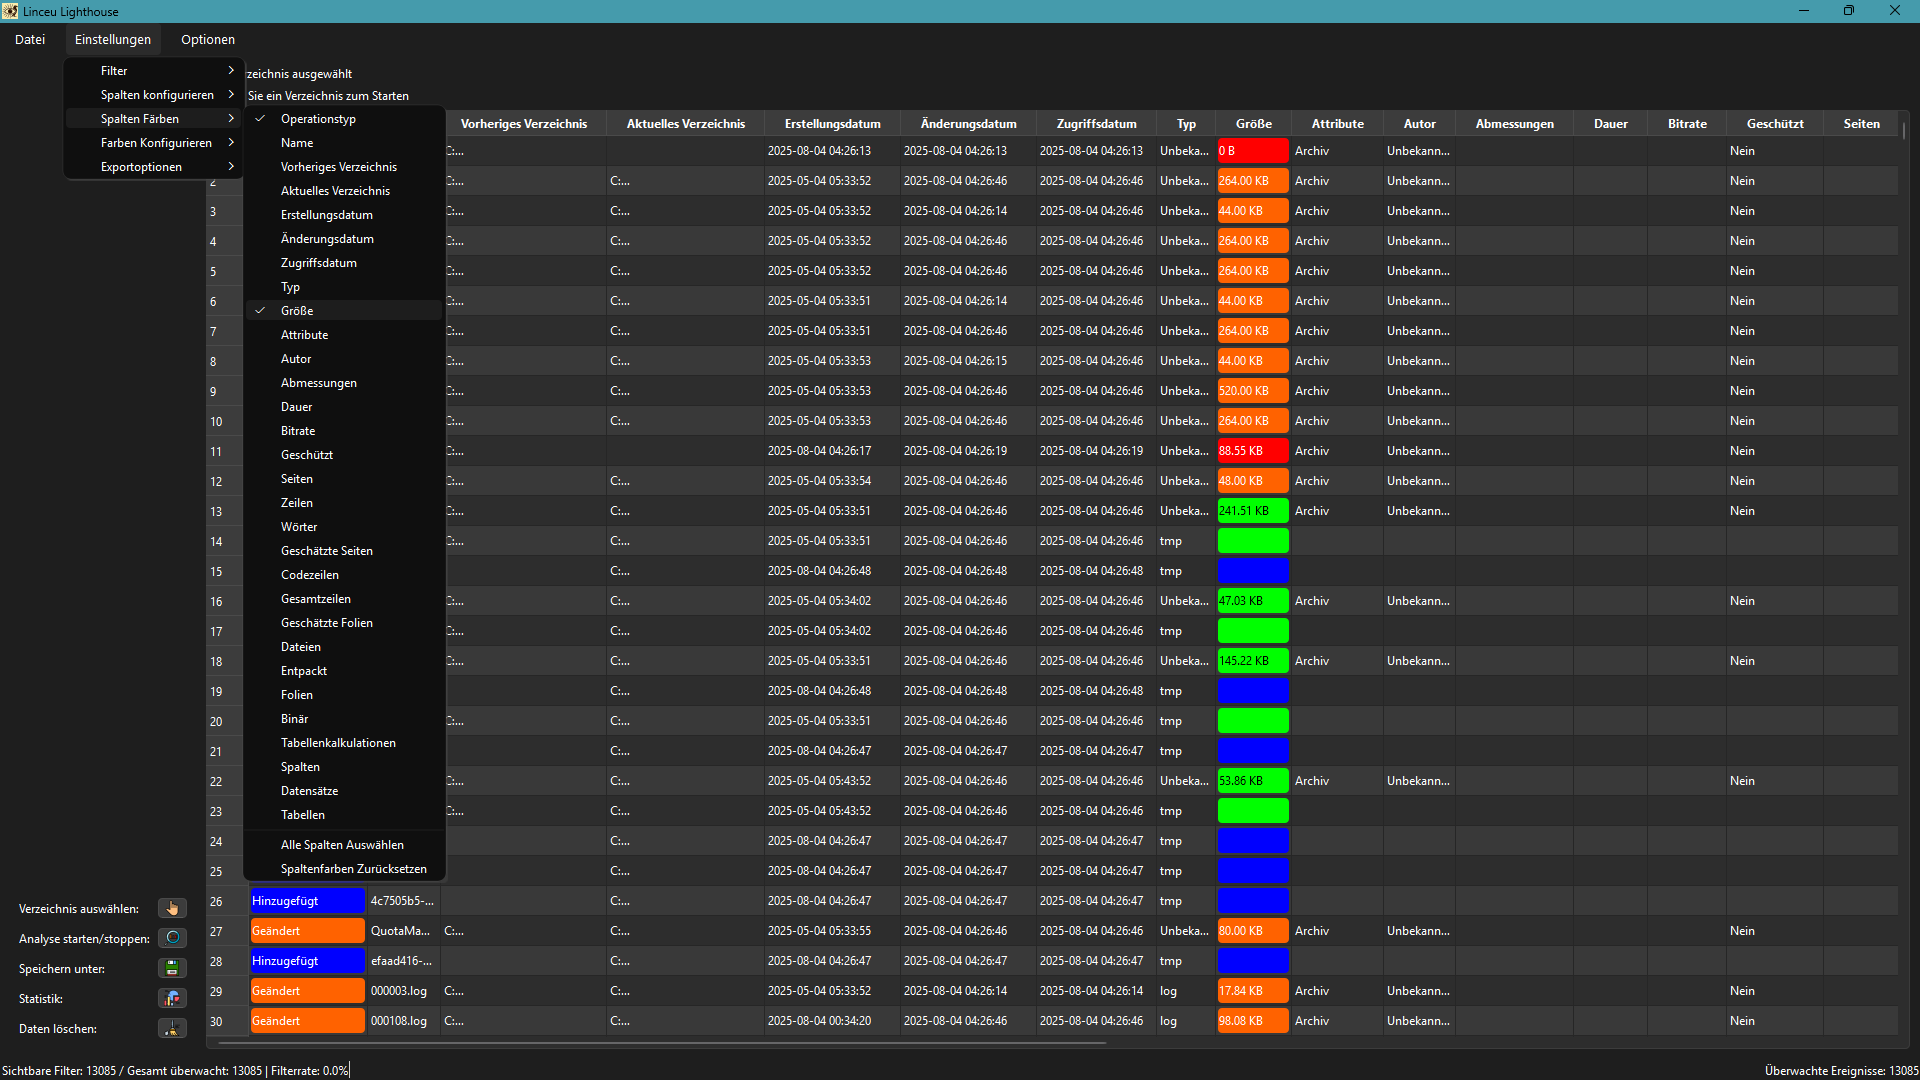Clear data with the broom icon

pyautogui.click(x=172, y=1028)
